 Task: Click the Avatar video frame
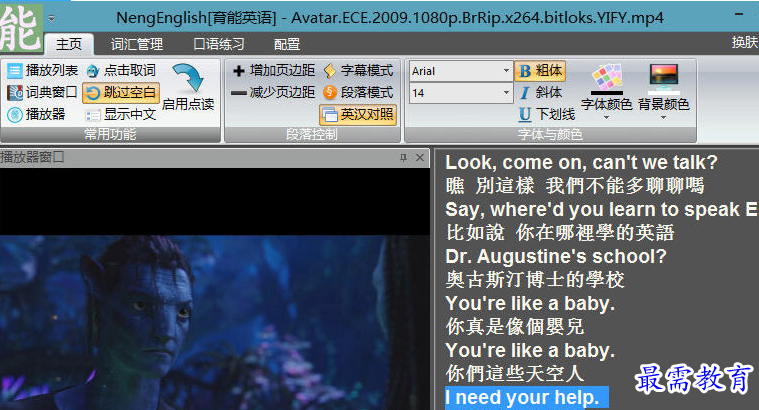tap(214, 322)
